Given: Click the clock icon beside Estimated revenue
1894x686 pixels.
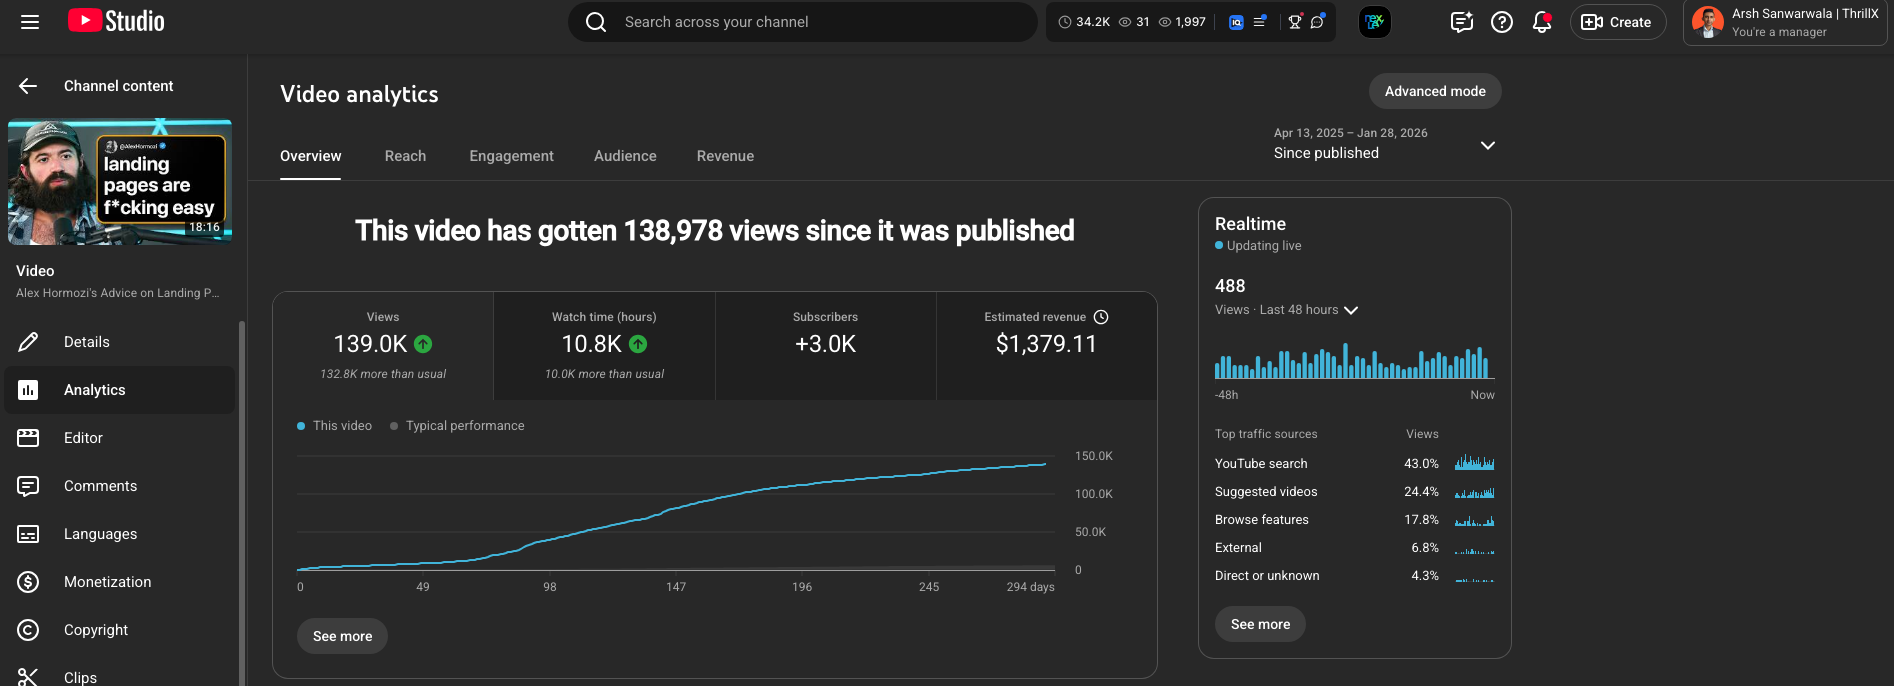Looking at the screenshot, I should tap(1101, 317).
